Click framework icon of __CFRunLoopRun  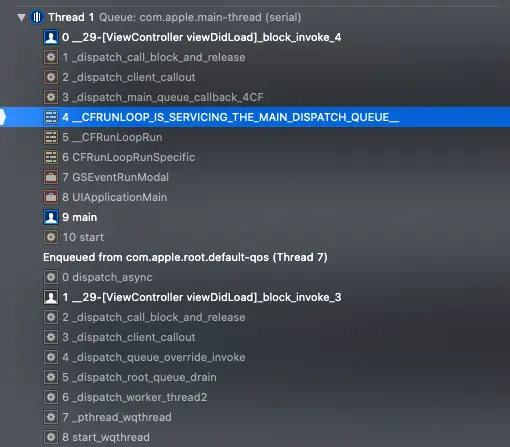(51, 137)
